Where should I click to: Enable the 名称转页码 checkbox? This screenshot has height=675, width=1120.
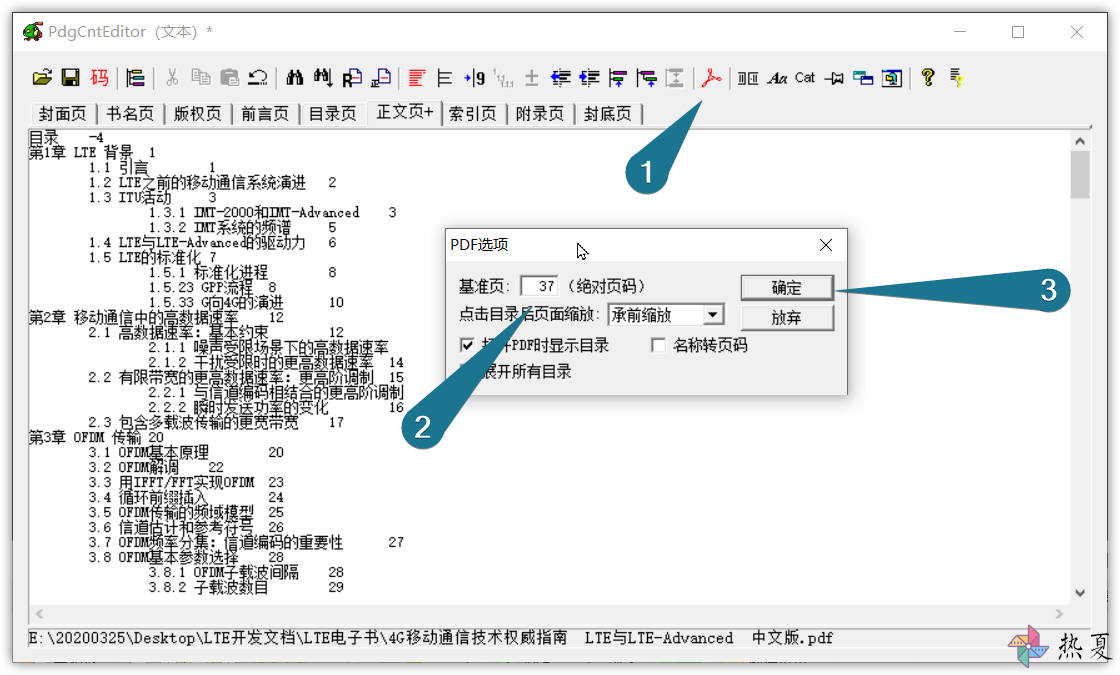(x=659, y=346)
